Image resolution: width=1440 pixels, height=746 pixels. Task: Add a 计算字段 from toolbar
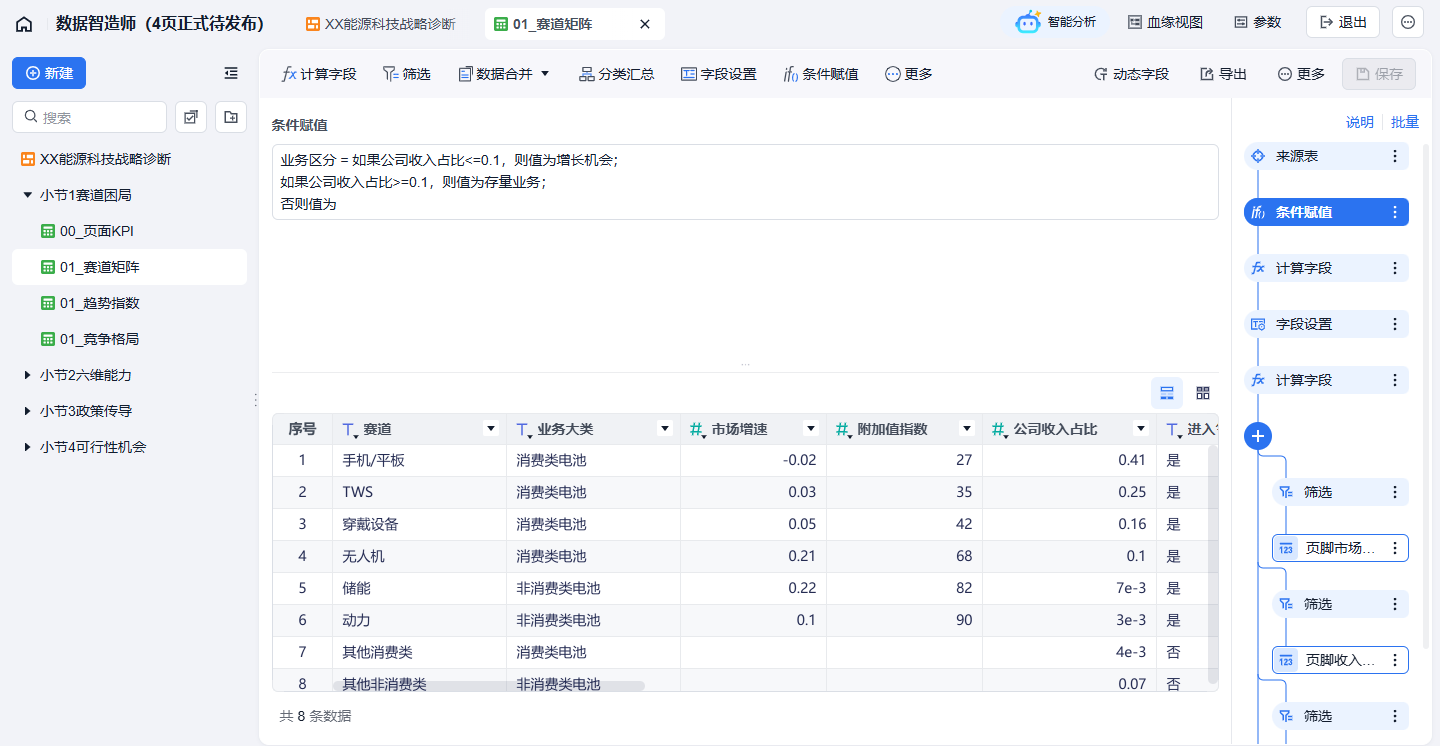point(319,74)
